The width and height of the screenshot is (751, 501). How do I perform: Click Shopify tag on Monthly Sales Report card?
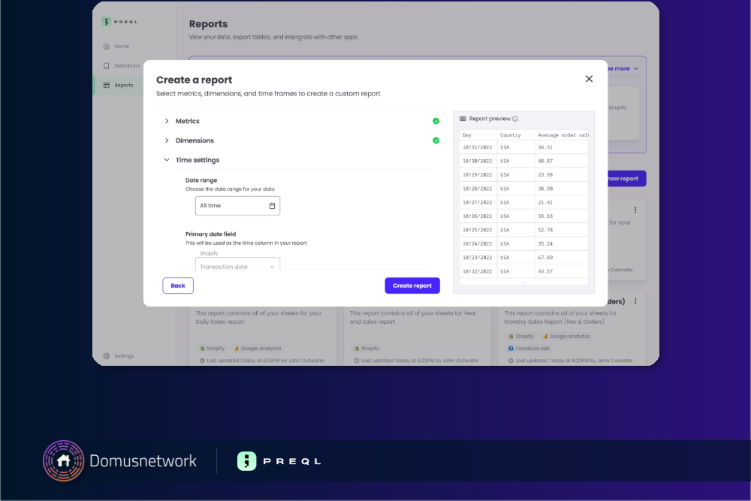coord(521,336)
